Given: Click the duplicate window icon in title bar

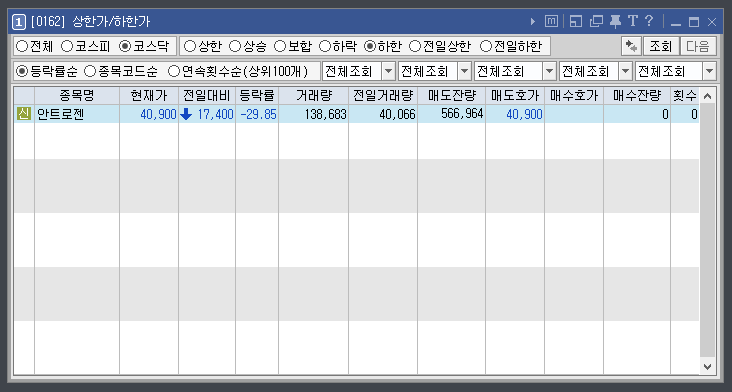Looking at the screenshot, I should (x=596, y=21).
